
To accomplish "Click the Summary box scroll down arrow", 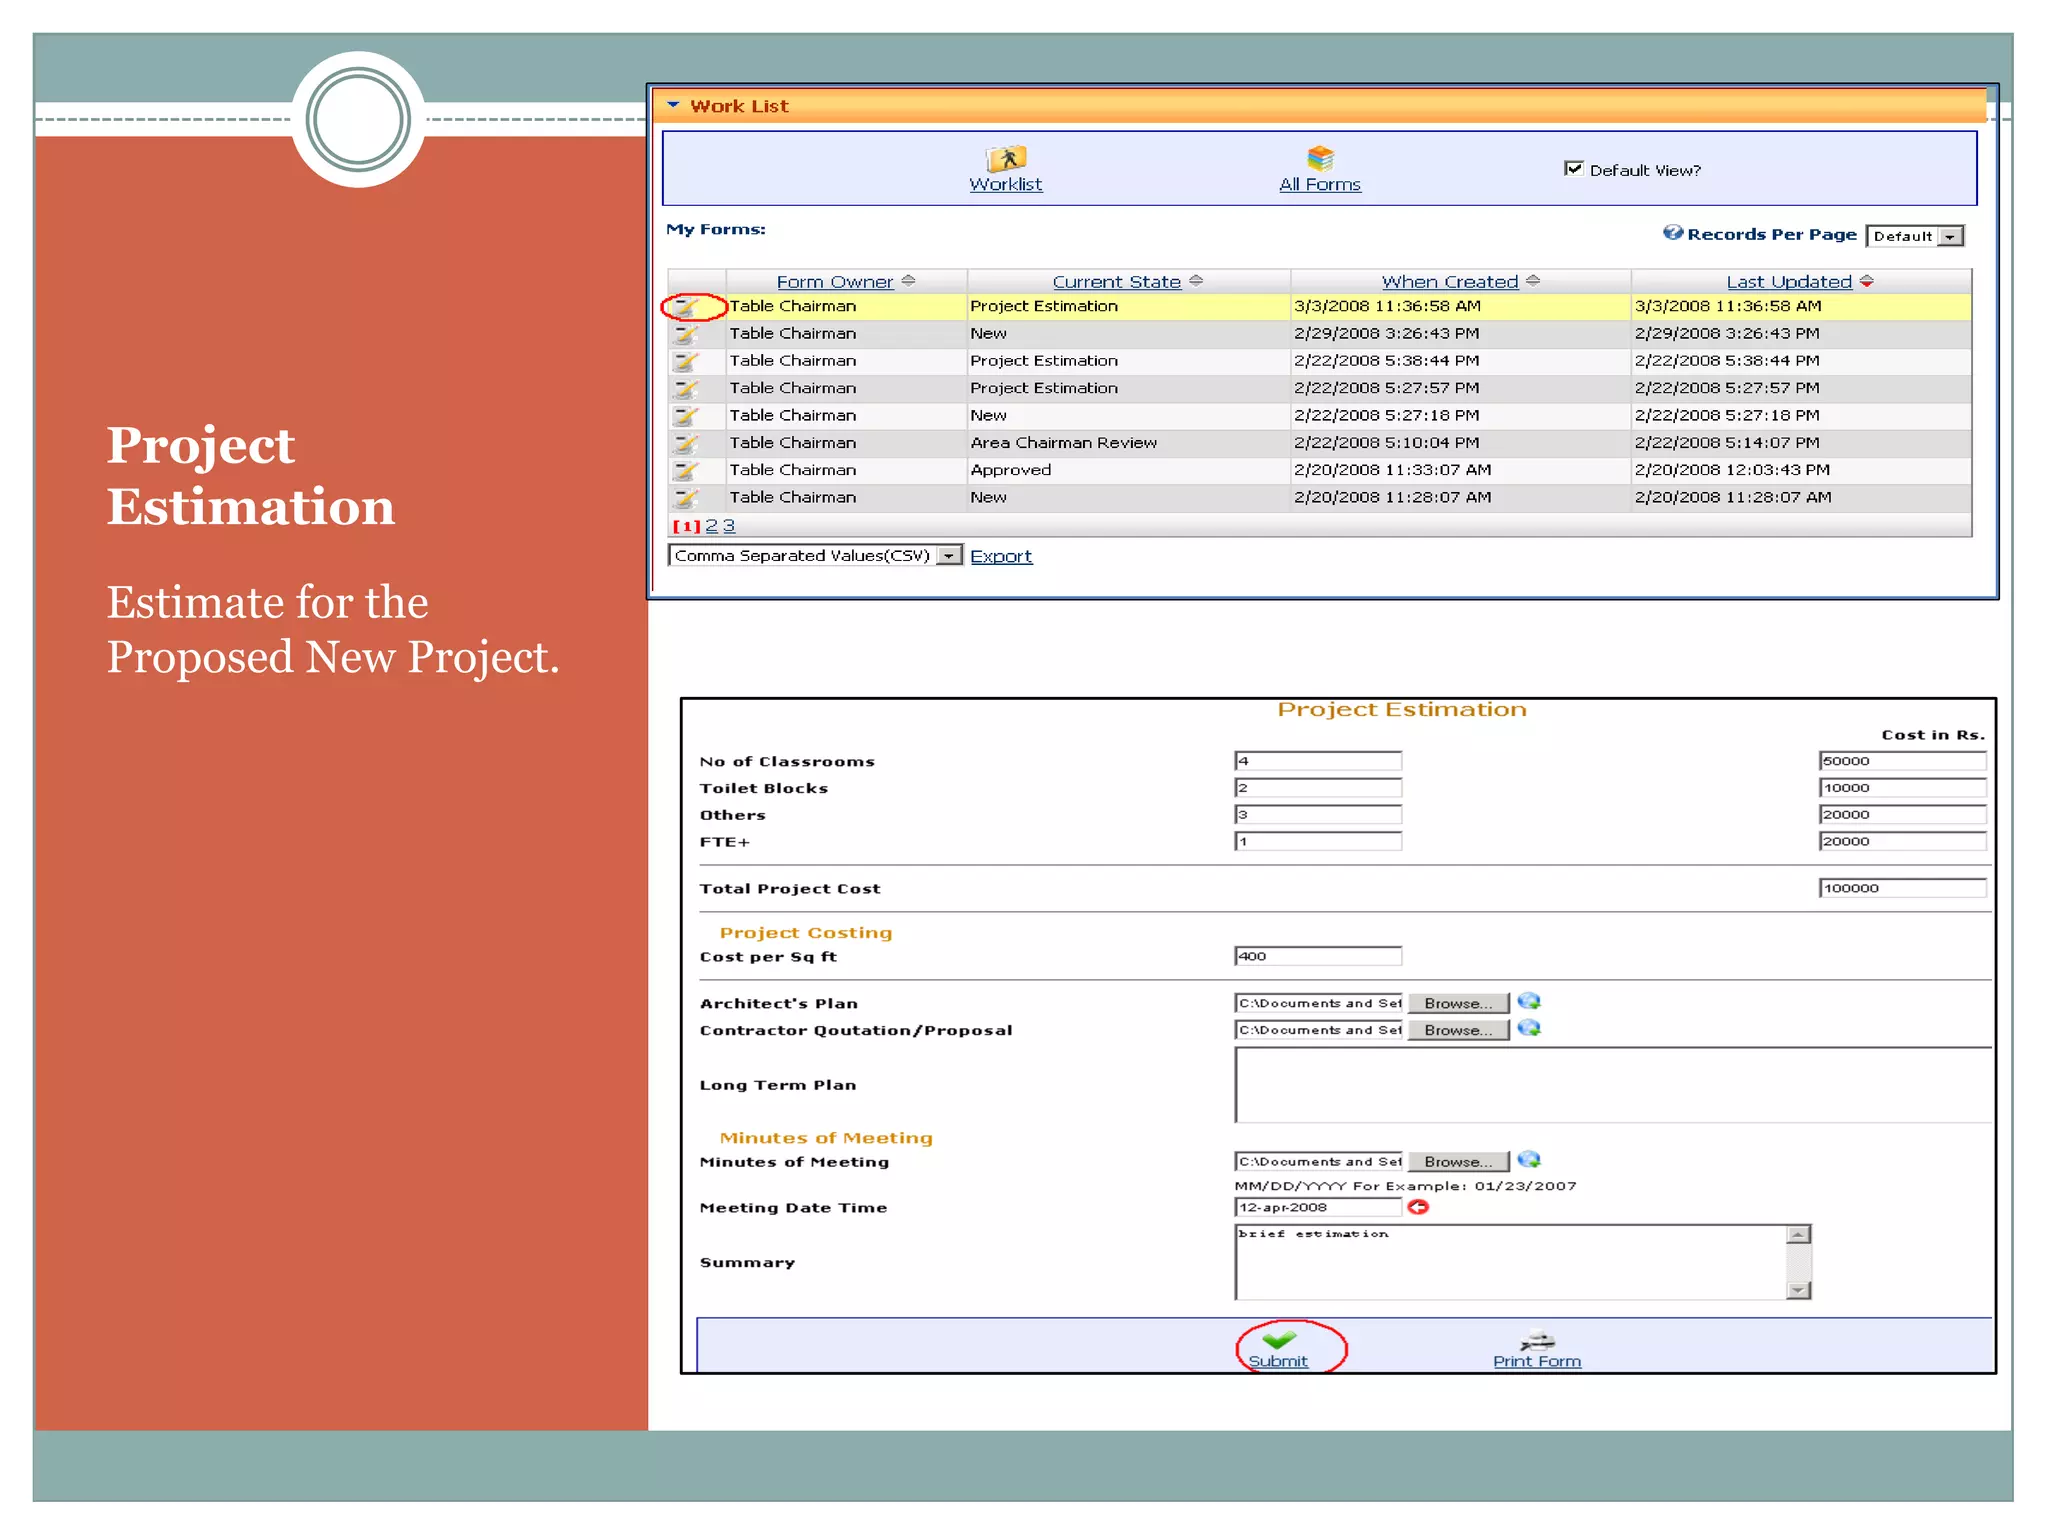I will point(1798,1290).
